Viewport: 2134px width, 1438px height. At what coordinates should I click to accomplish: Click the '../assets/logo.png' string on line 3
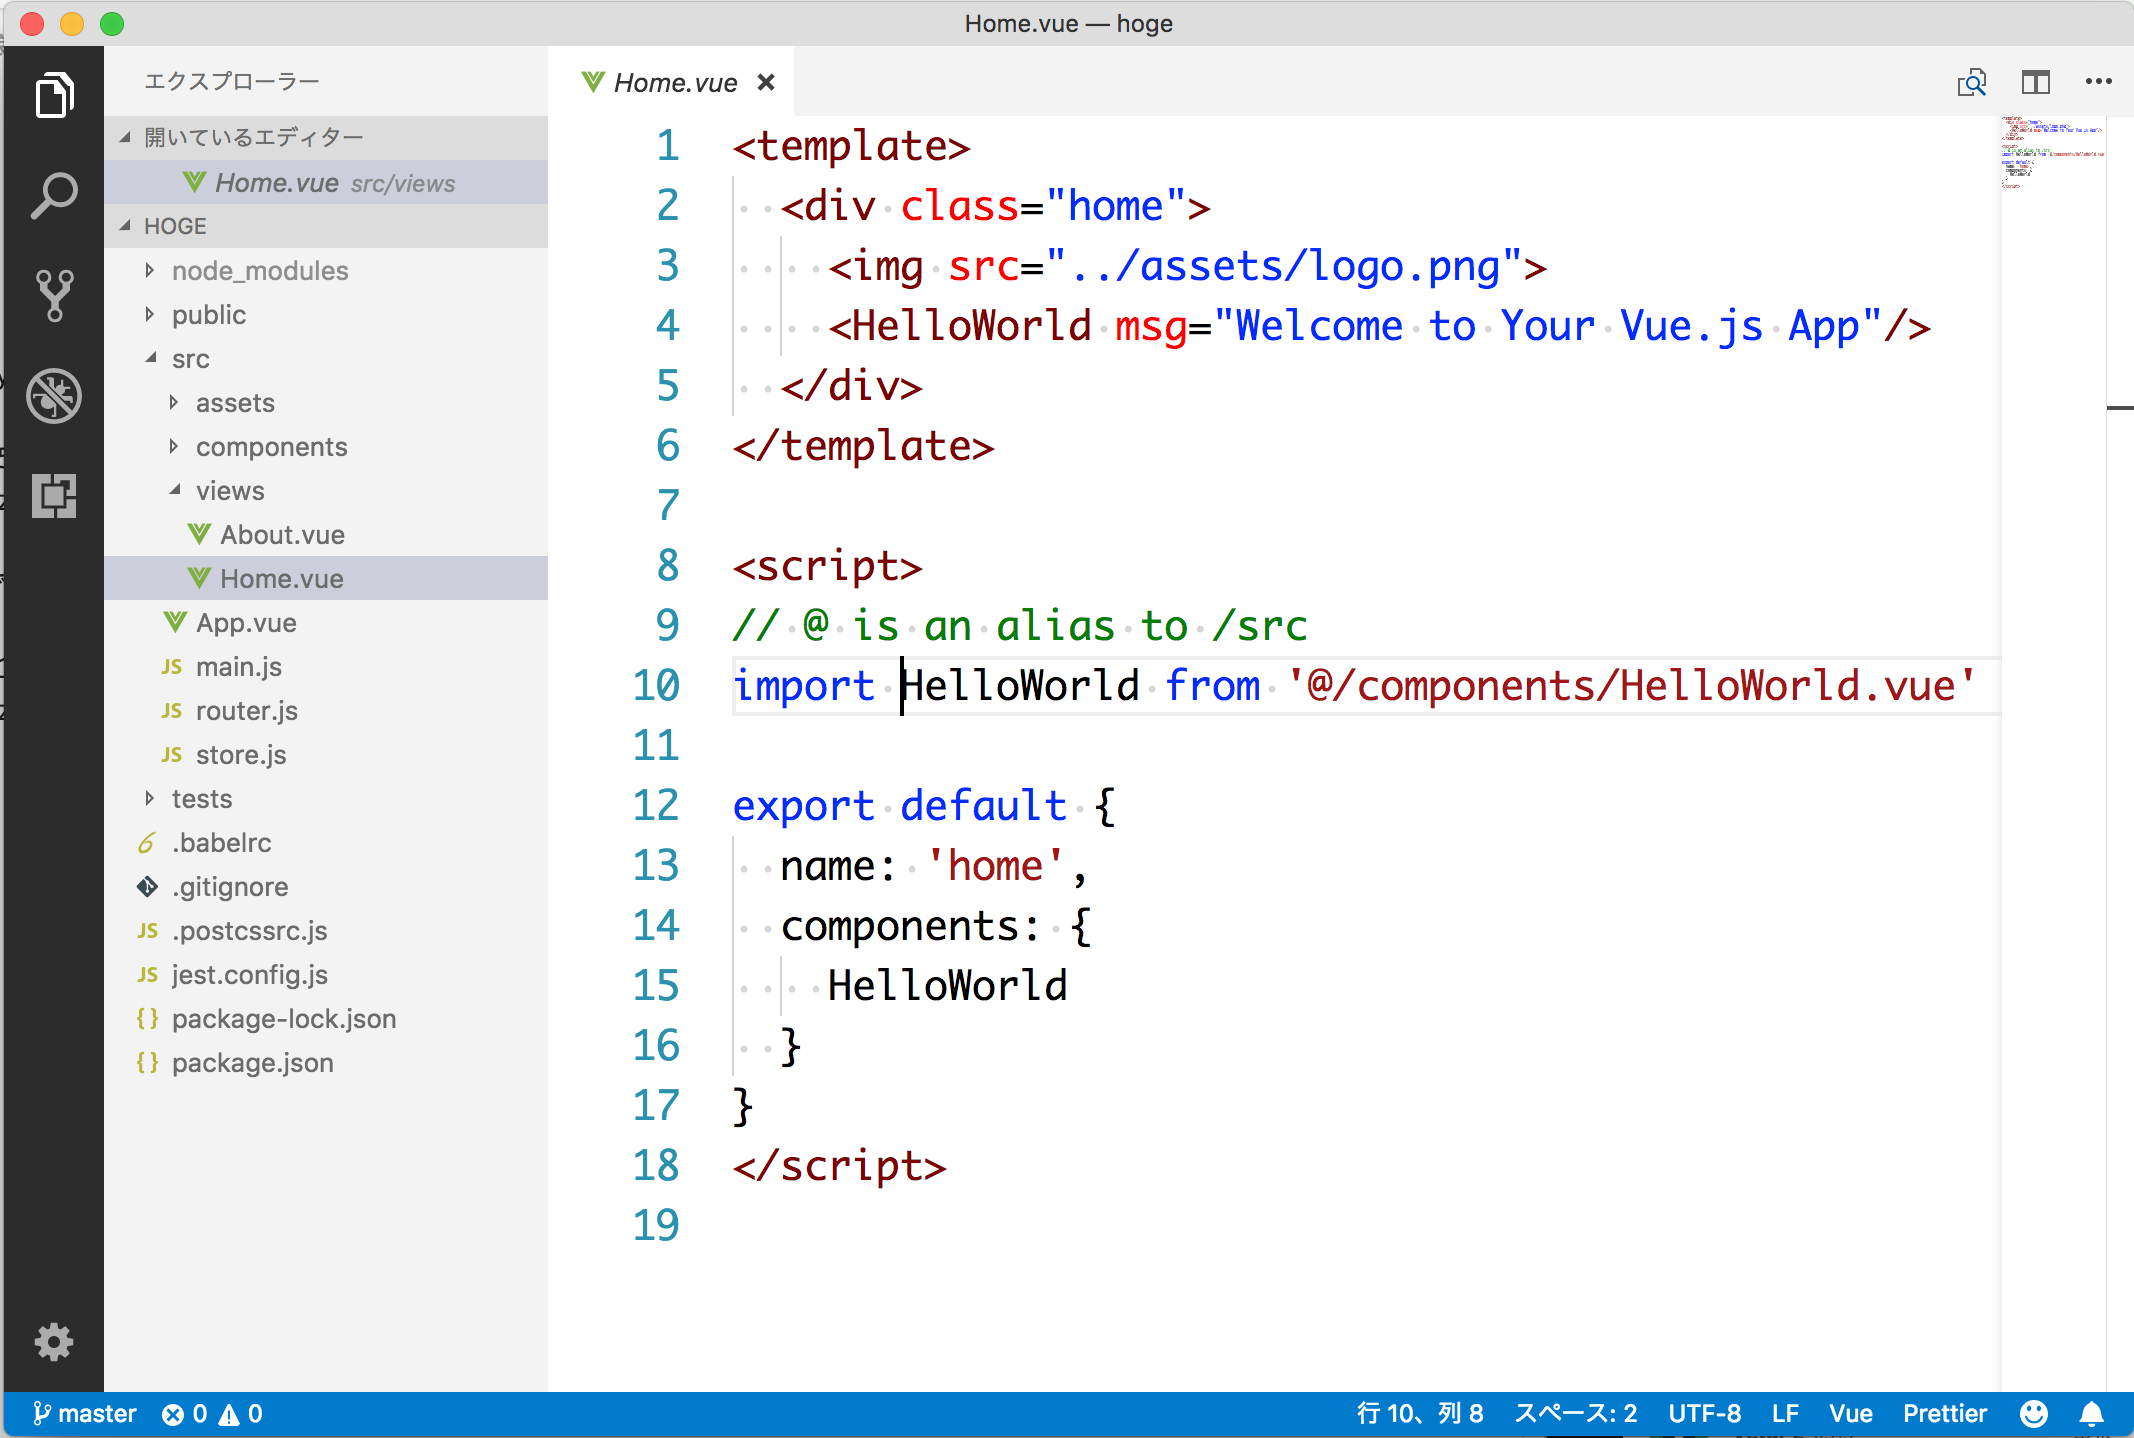point(1284,266)
